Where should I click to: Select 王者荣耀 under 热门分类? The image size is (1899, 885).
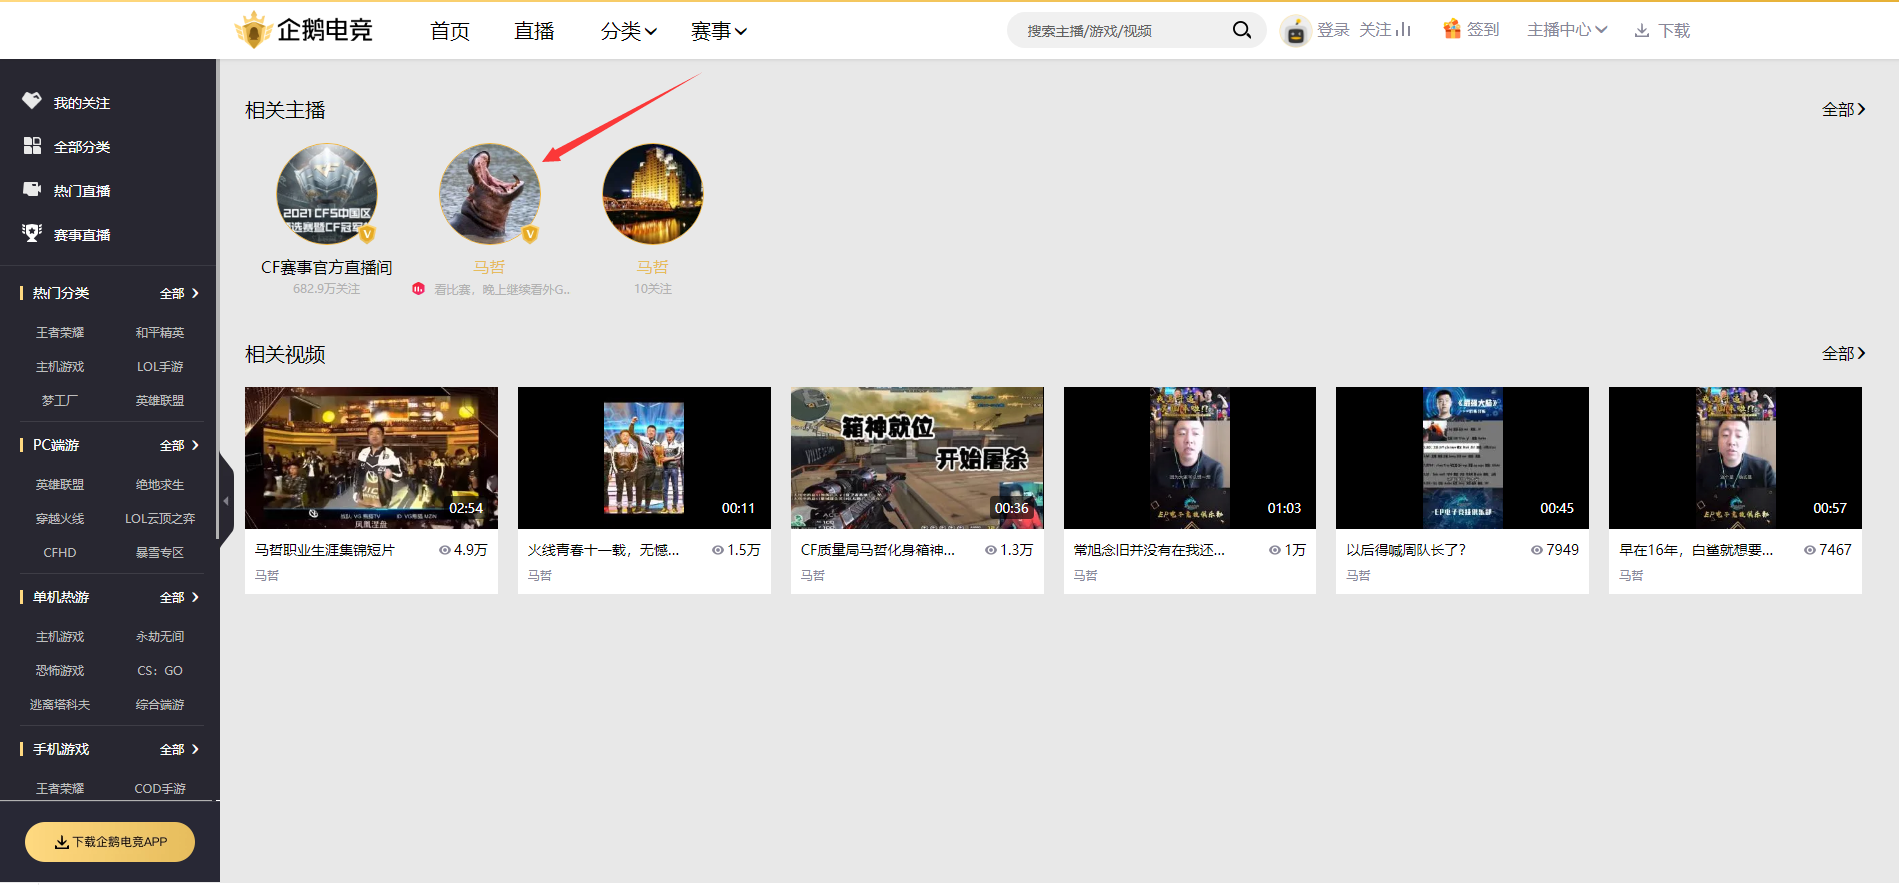click(x=60, y=333)
